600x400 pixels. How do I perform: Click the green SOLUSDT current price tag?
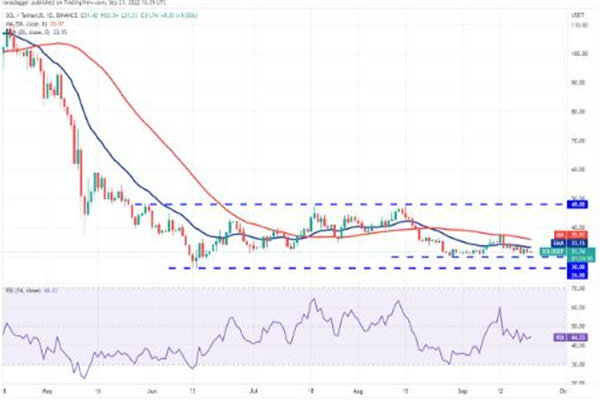[x=576, y=251]
